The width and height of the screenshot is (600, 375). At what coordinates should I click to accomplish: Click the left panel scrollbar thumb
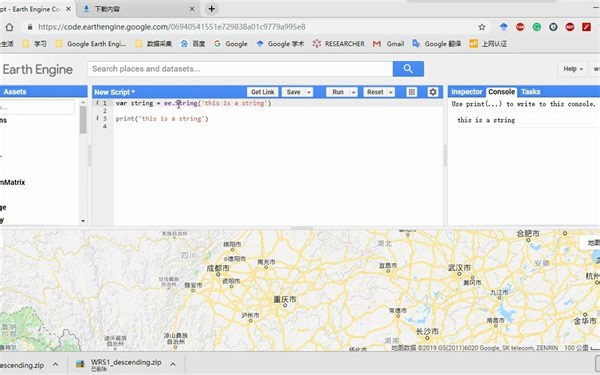click(x=83, y=120)
